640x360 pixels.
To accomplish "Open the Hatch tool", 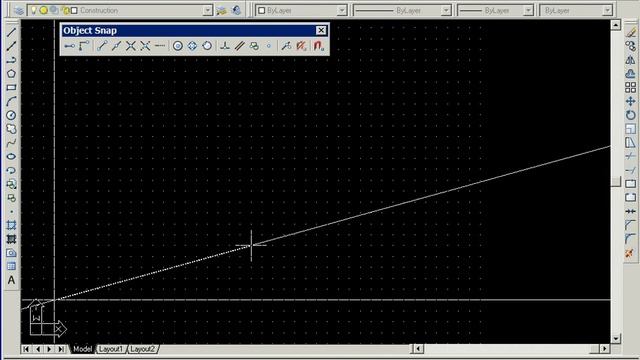I will pos(11,225).
